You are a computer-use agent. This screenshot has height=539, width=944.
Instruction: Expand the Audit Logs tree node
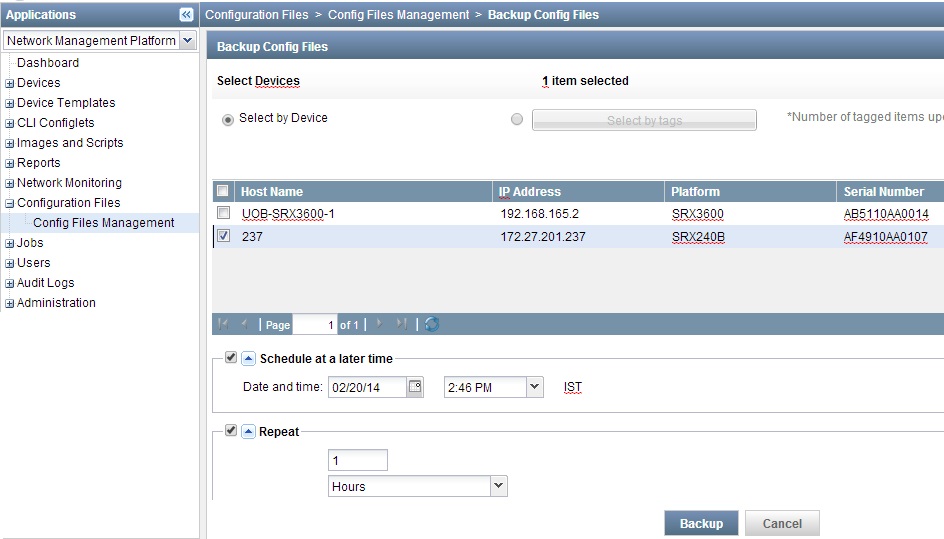click(x=10, y=283)
